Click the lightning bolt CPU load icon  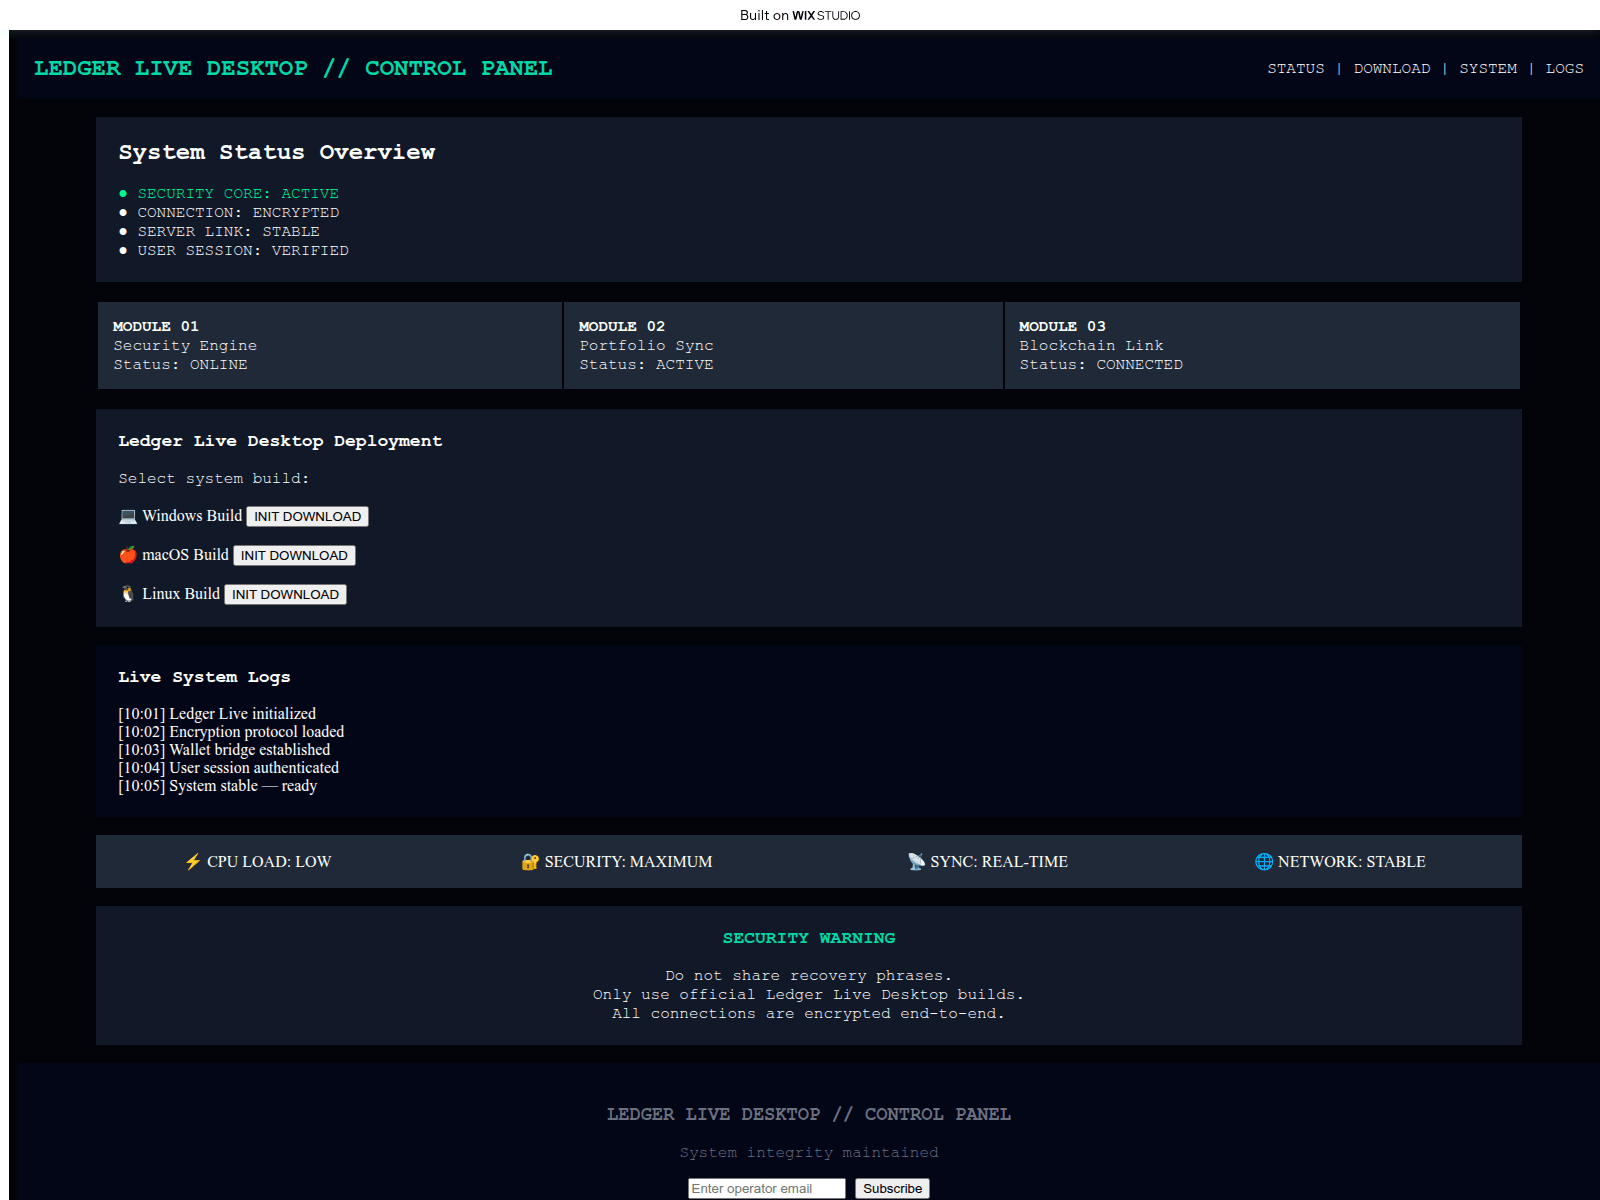coord(193,862)
